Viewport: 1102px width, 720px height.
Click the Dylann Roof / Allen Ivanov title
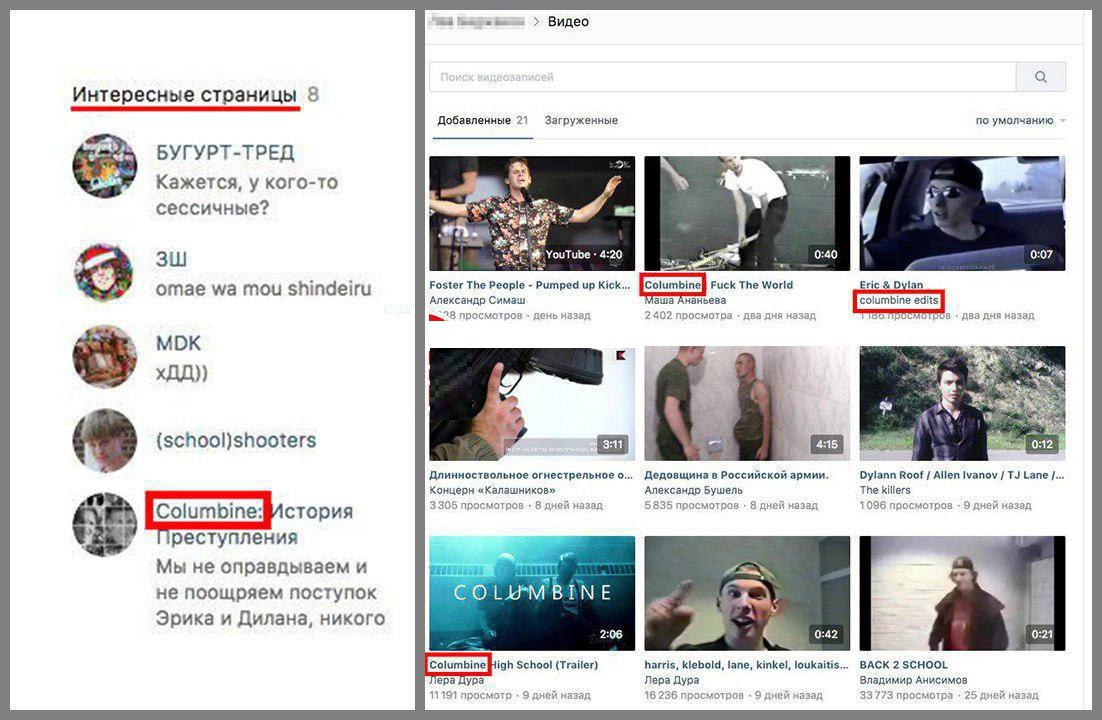(x=962, y=475)
